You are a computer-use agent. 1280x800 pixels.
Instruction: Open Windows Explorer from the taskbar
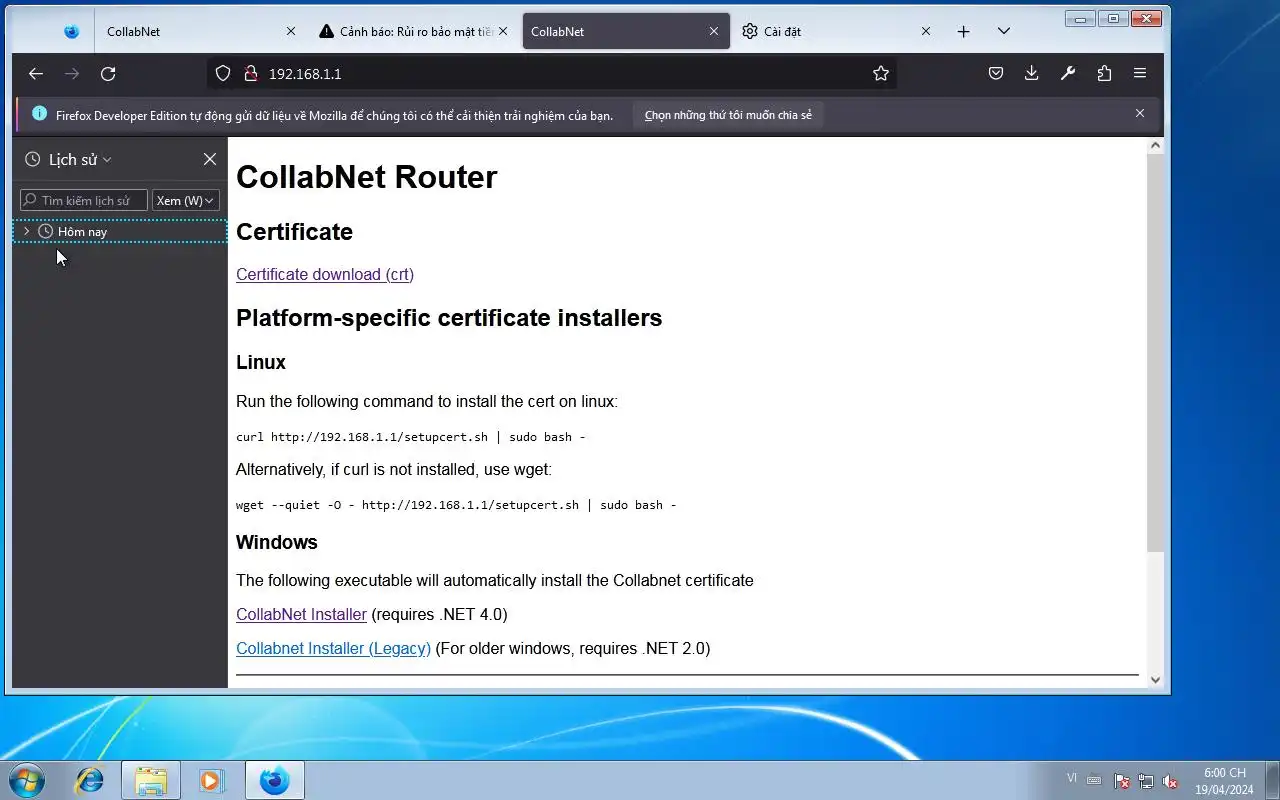(151, 780)
